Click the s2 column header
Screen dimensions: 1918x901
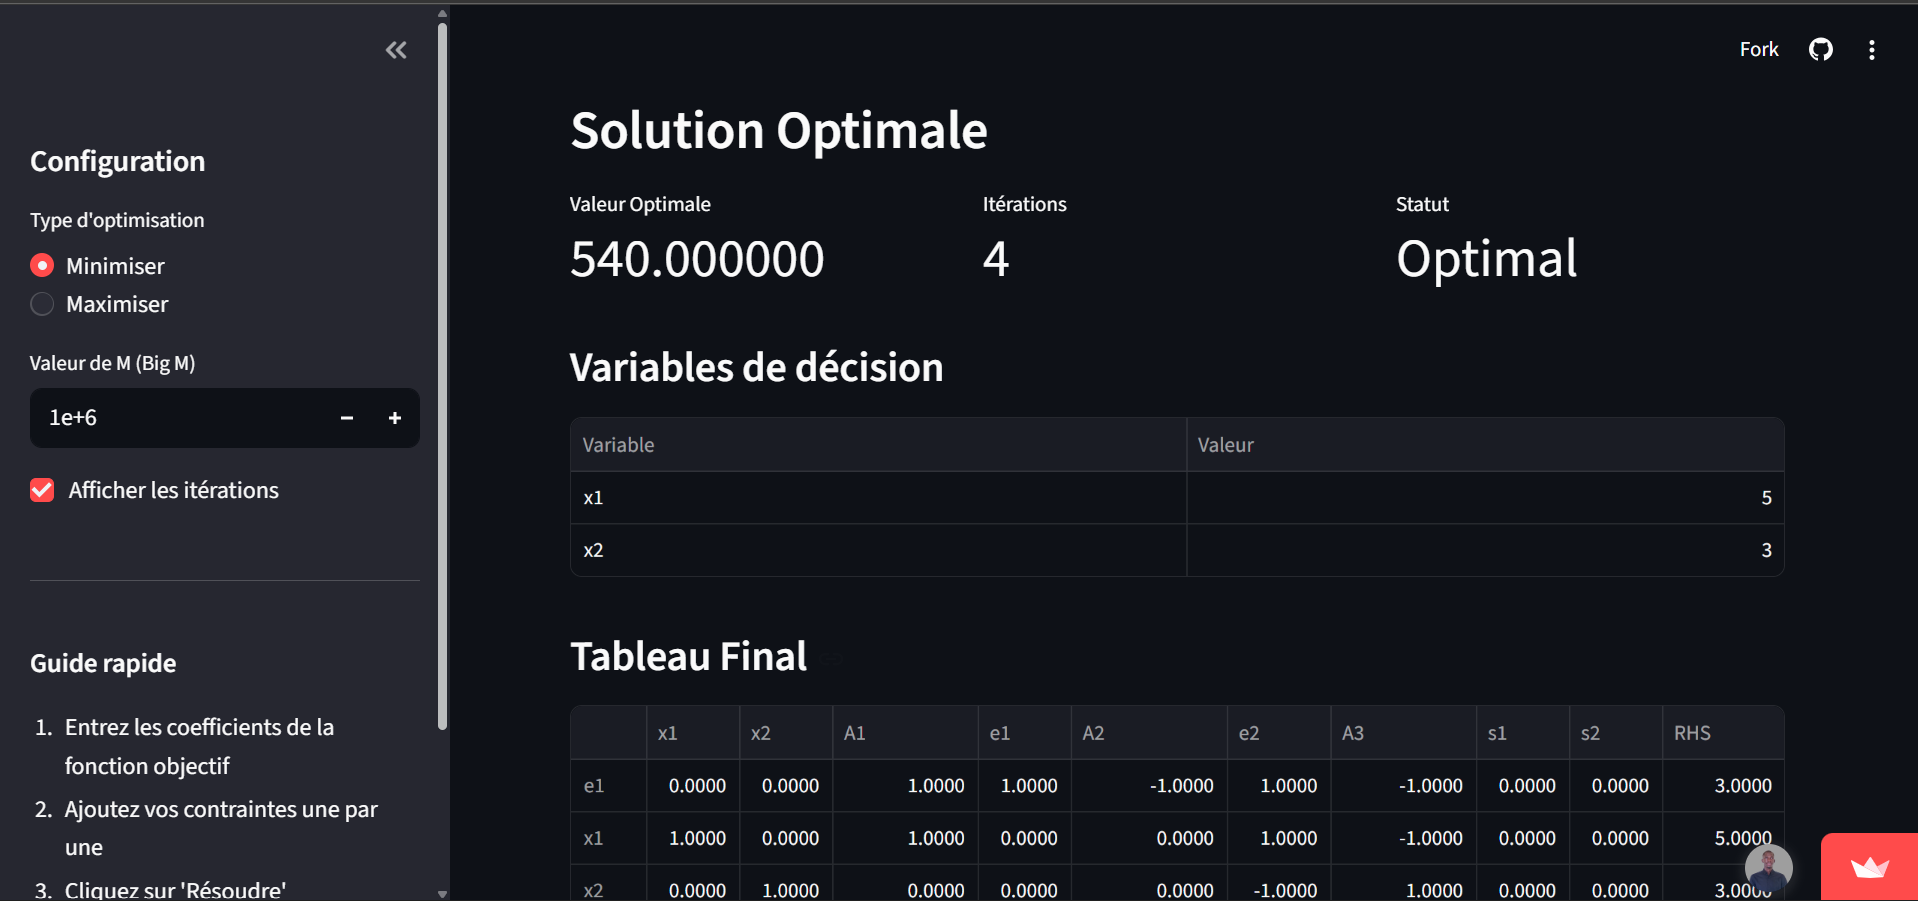pos(1614,733)
